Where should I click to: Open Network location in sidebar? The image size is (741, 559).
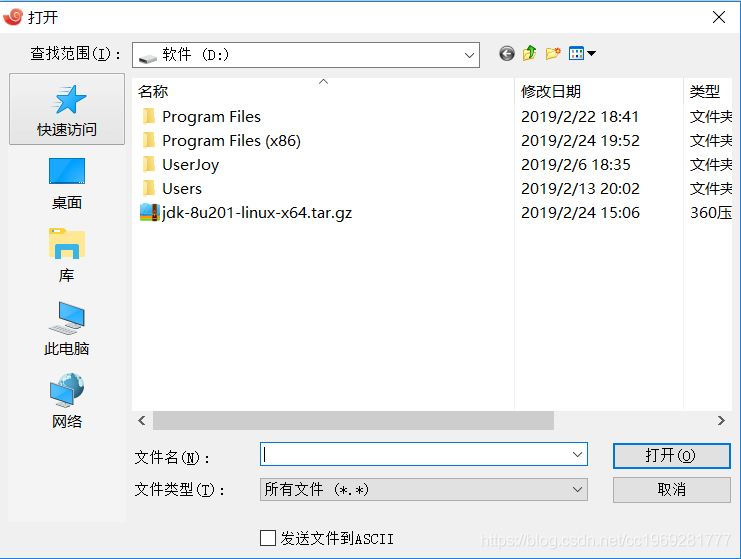click(67, 401)
